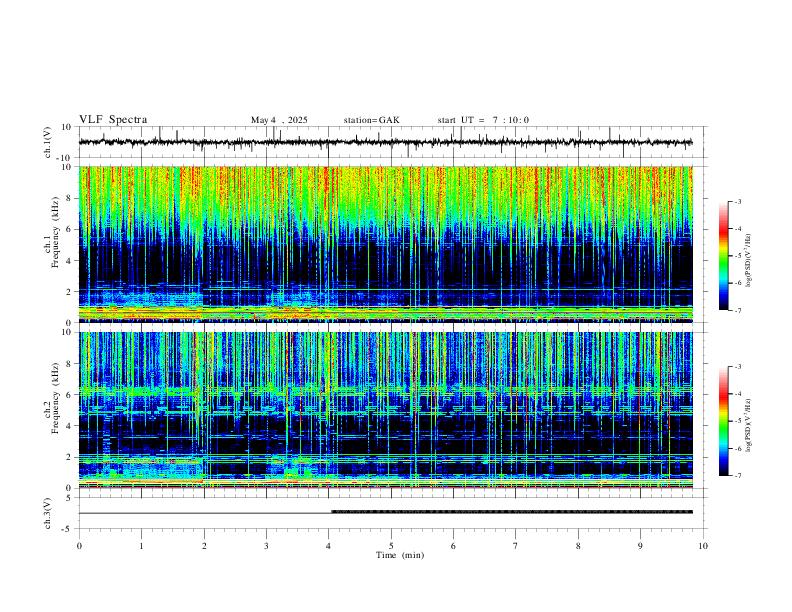Click the "6" kHz tick on ch.1 spectrogram
Image resolution: width=792 pixels, height=612 pixels.
point(69,229)
